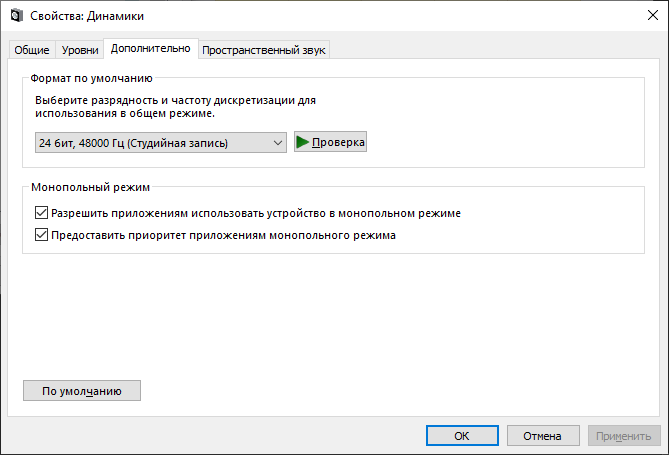Click the Отмена button
This screenshot has width=669, height=455.
(x=543, y=436)
